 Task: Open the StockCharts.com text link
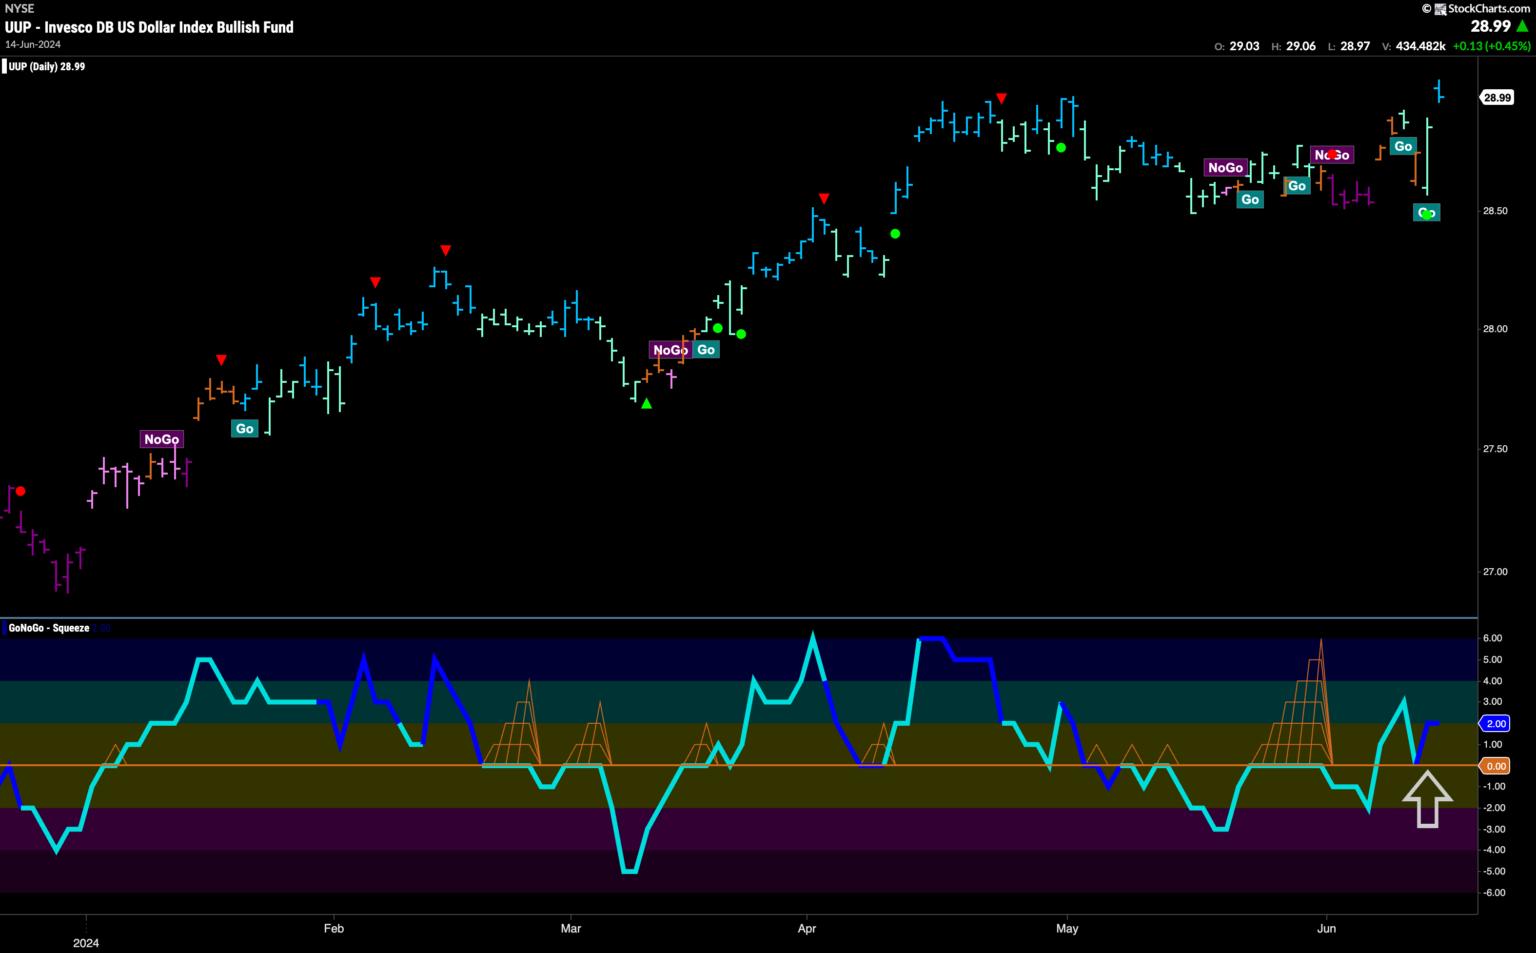[x=1483, y=9]
